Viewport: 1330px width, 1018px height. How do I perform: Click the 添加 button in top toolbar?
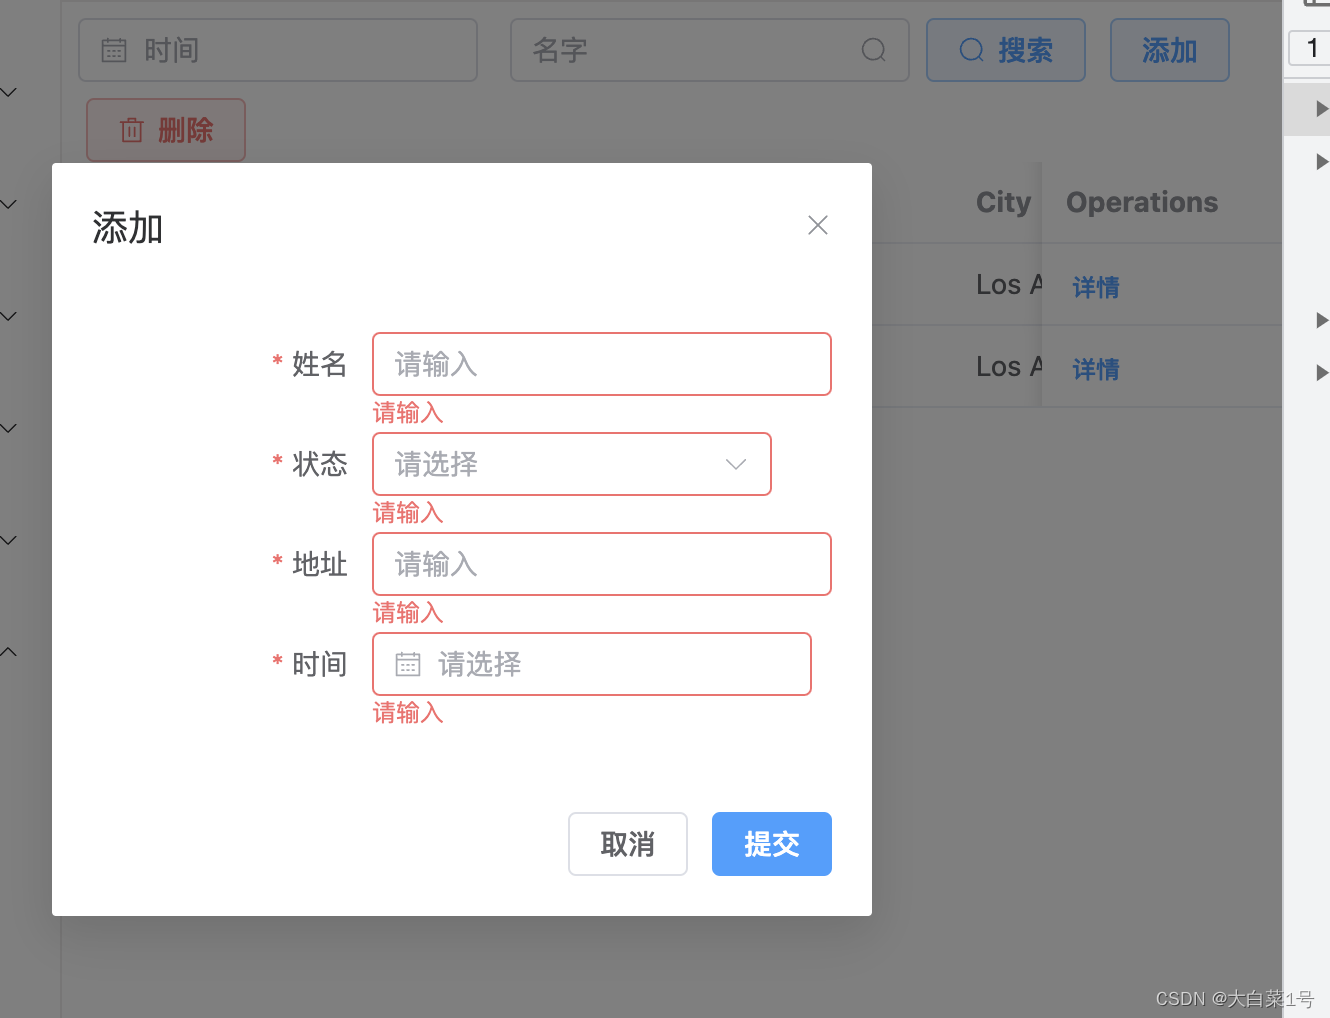point(1170,50)
